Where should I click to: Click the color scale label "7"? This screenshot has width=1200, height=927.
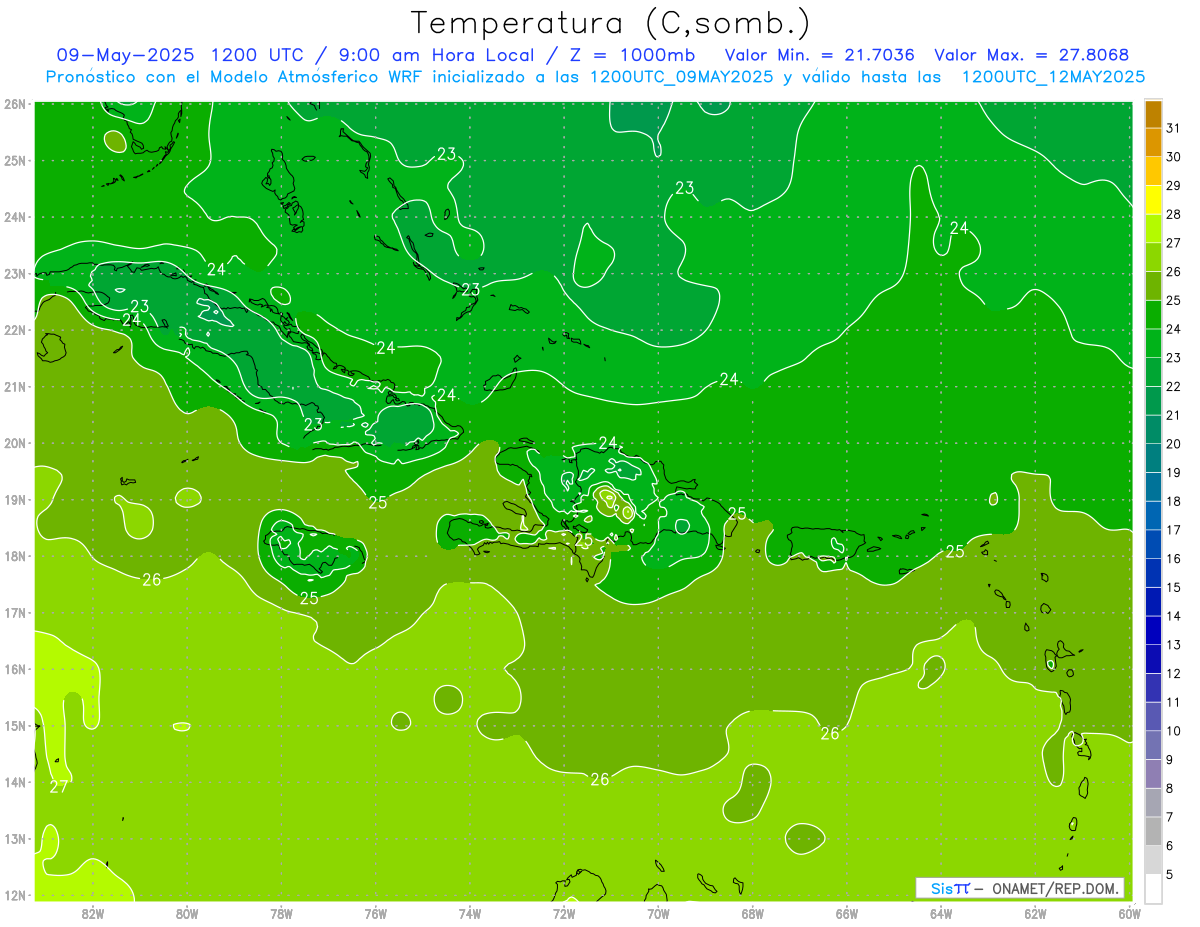(1170, 816)
